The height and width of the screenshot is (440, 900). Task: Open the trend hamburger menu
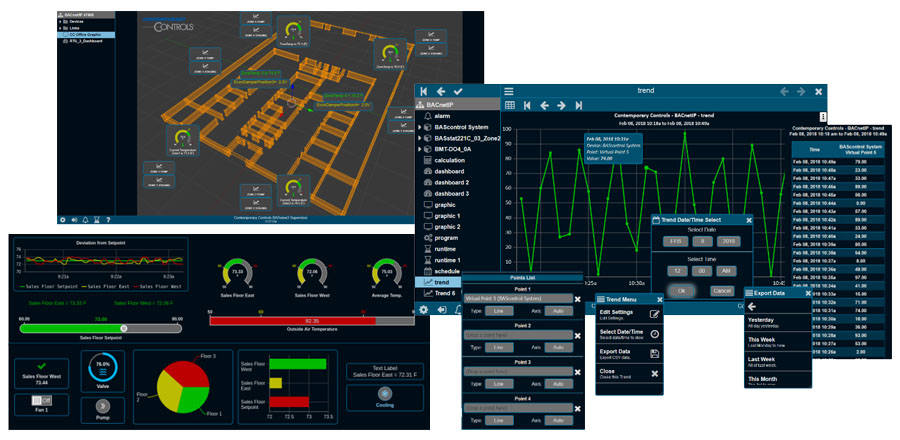[x=509, y=91]
